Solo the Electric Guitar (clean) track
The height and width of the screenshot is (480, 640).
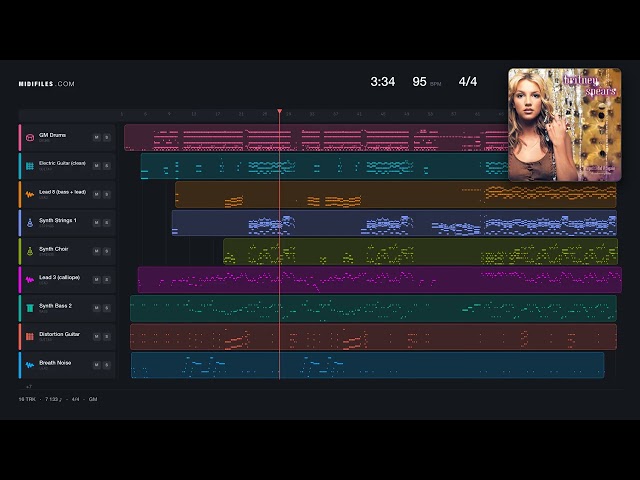(x=107, y=166)
